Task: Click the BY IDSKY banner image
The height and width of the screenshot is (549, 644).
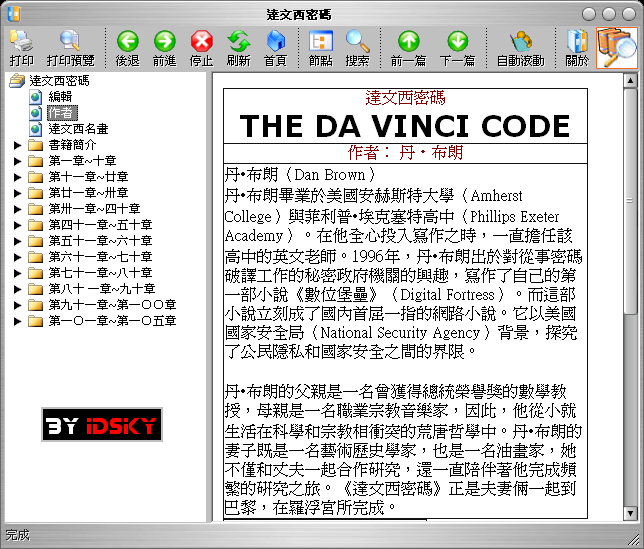Action: 102,425
